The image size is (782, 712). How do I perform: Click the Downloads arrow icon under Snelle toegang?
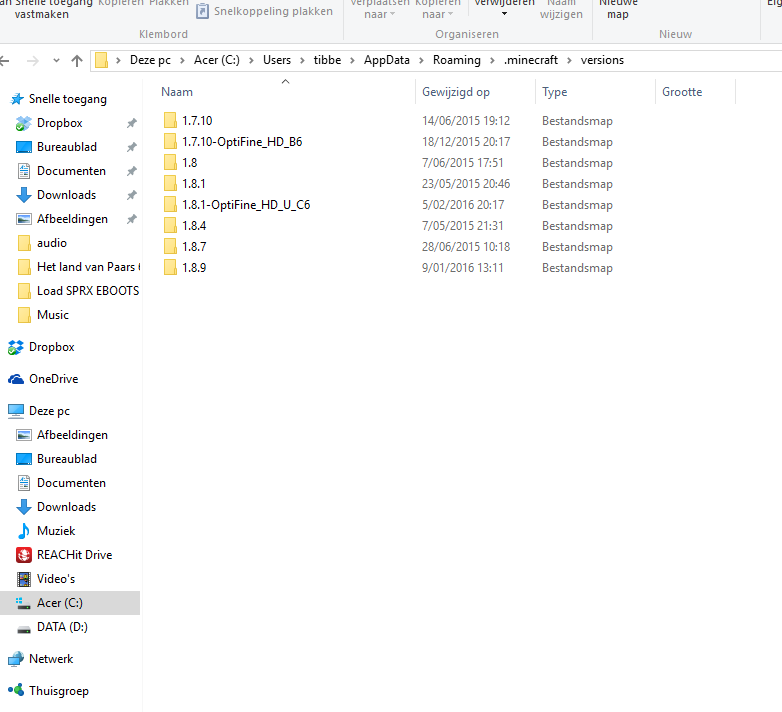point(24,195)
